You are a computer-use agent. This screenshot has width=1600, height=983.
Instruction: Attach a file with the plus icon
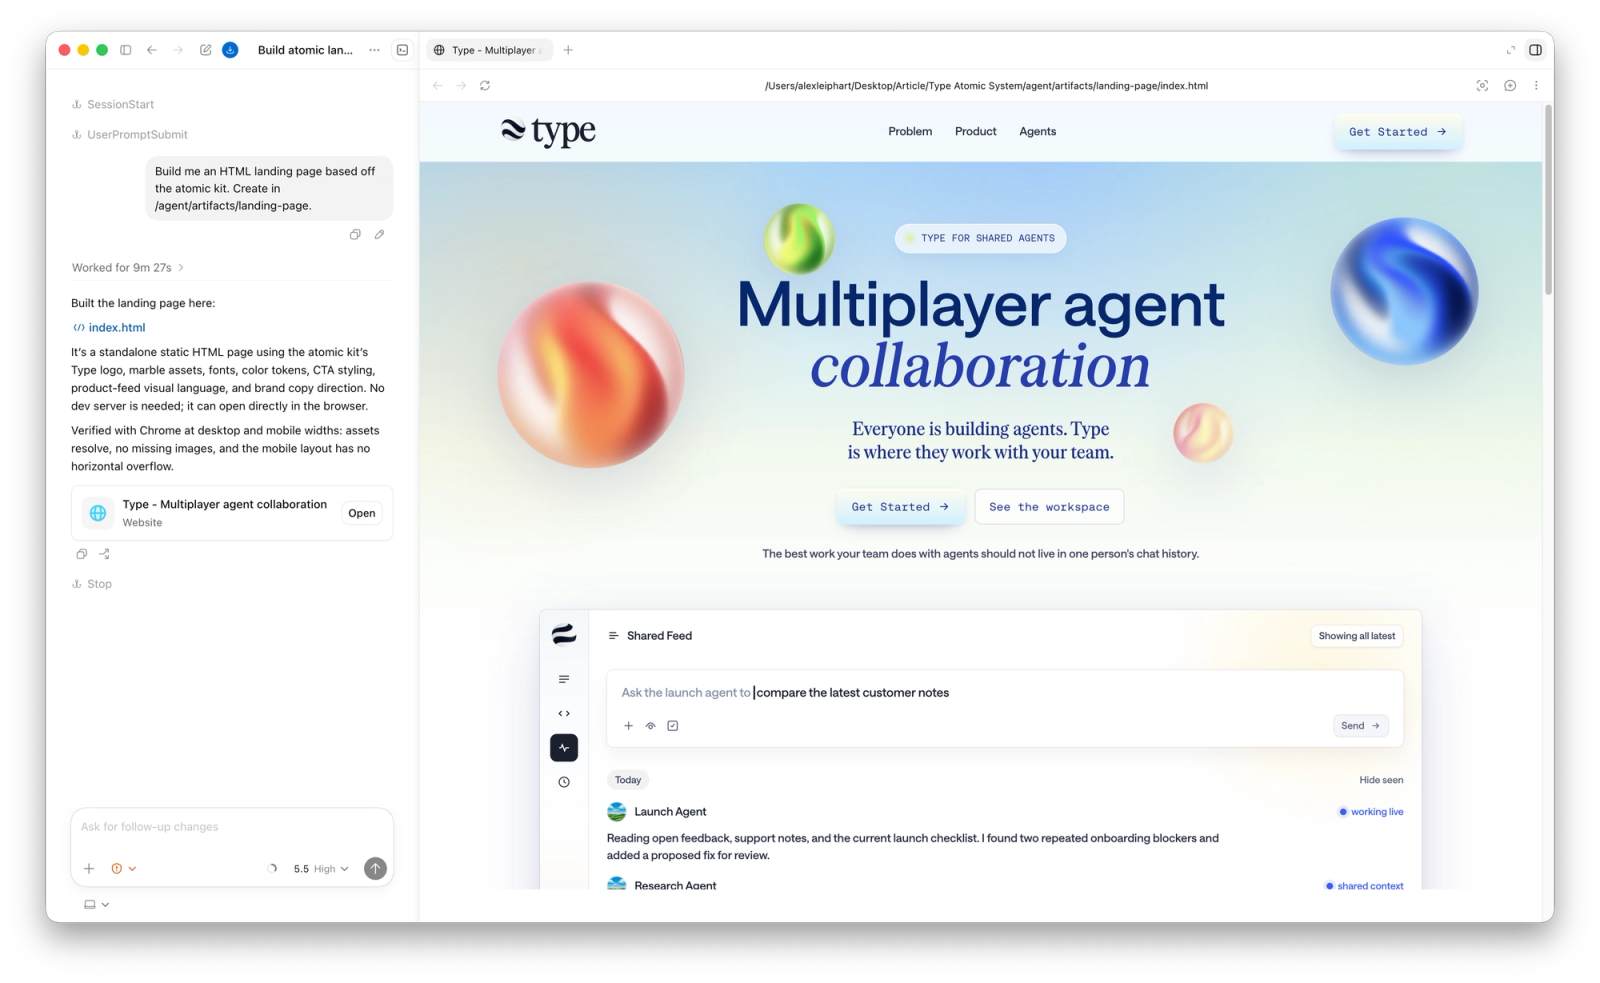pos(89,869)
